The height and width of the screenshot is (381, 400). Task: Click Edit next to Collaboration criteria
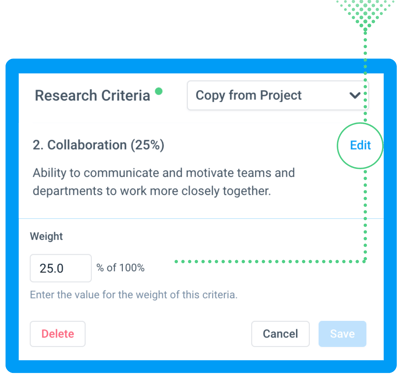click(360, 145)
